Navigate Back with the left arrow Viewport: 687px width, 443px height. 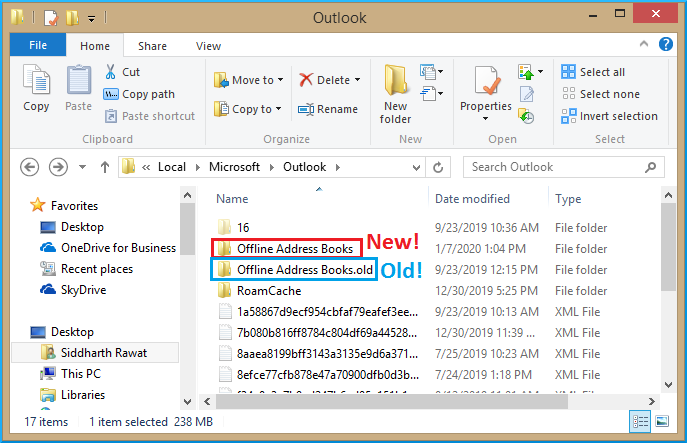[x=29, y=167]
